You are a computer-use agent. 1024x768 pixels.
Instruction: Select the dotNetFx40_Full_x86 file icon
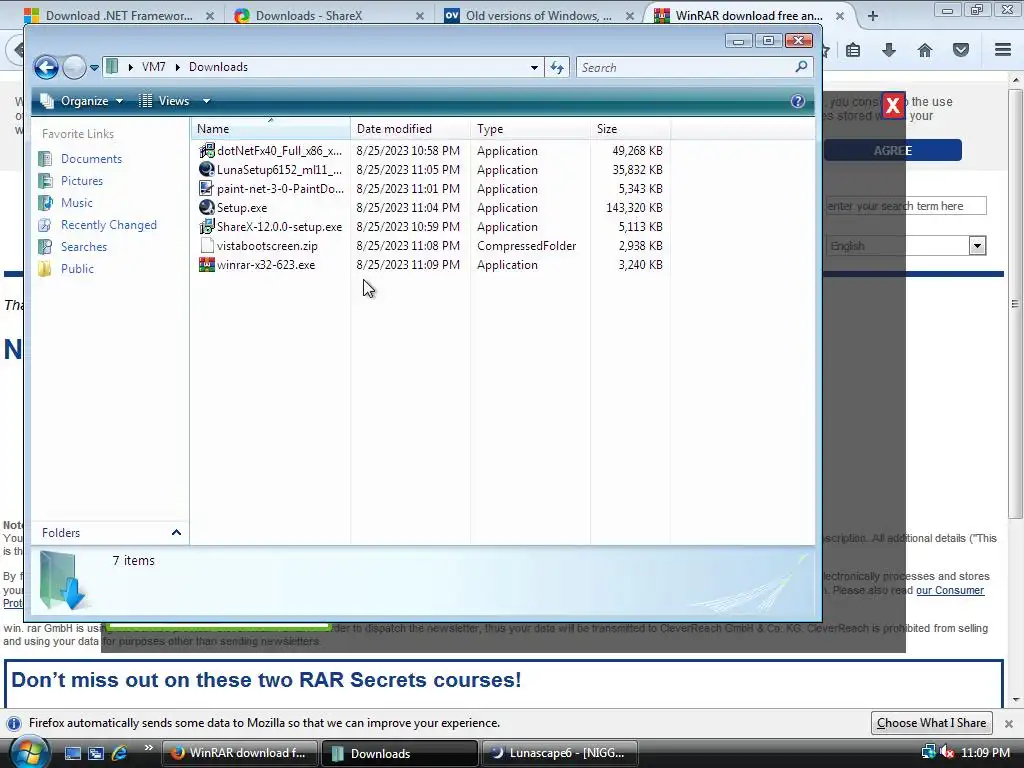tap(206, 151)
